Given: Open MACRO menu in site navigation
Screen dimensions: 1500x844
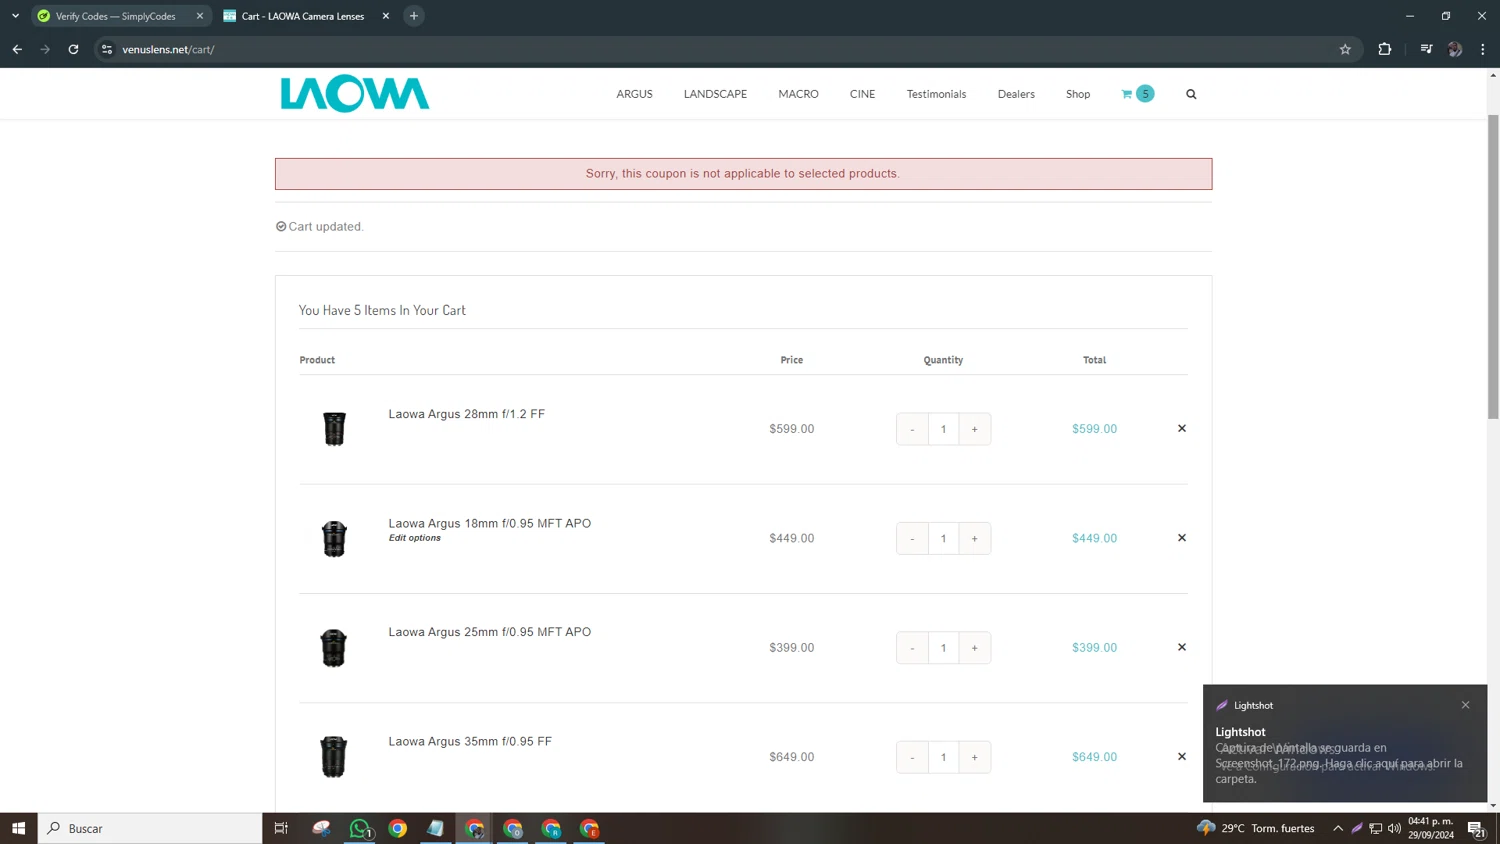Looking at the screenshot, I should 798,94.
